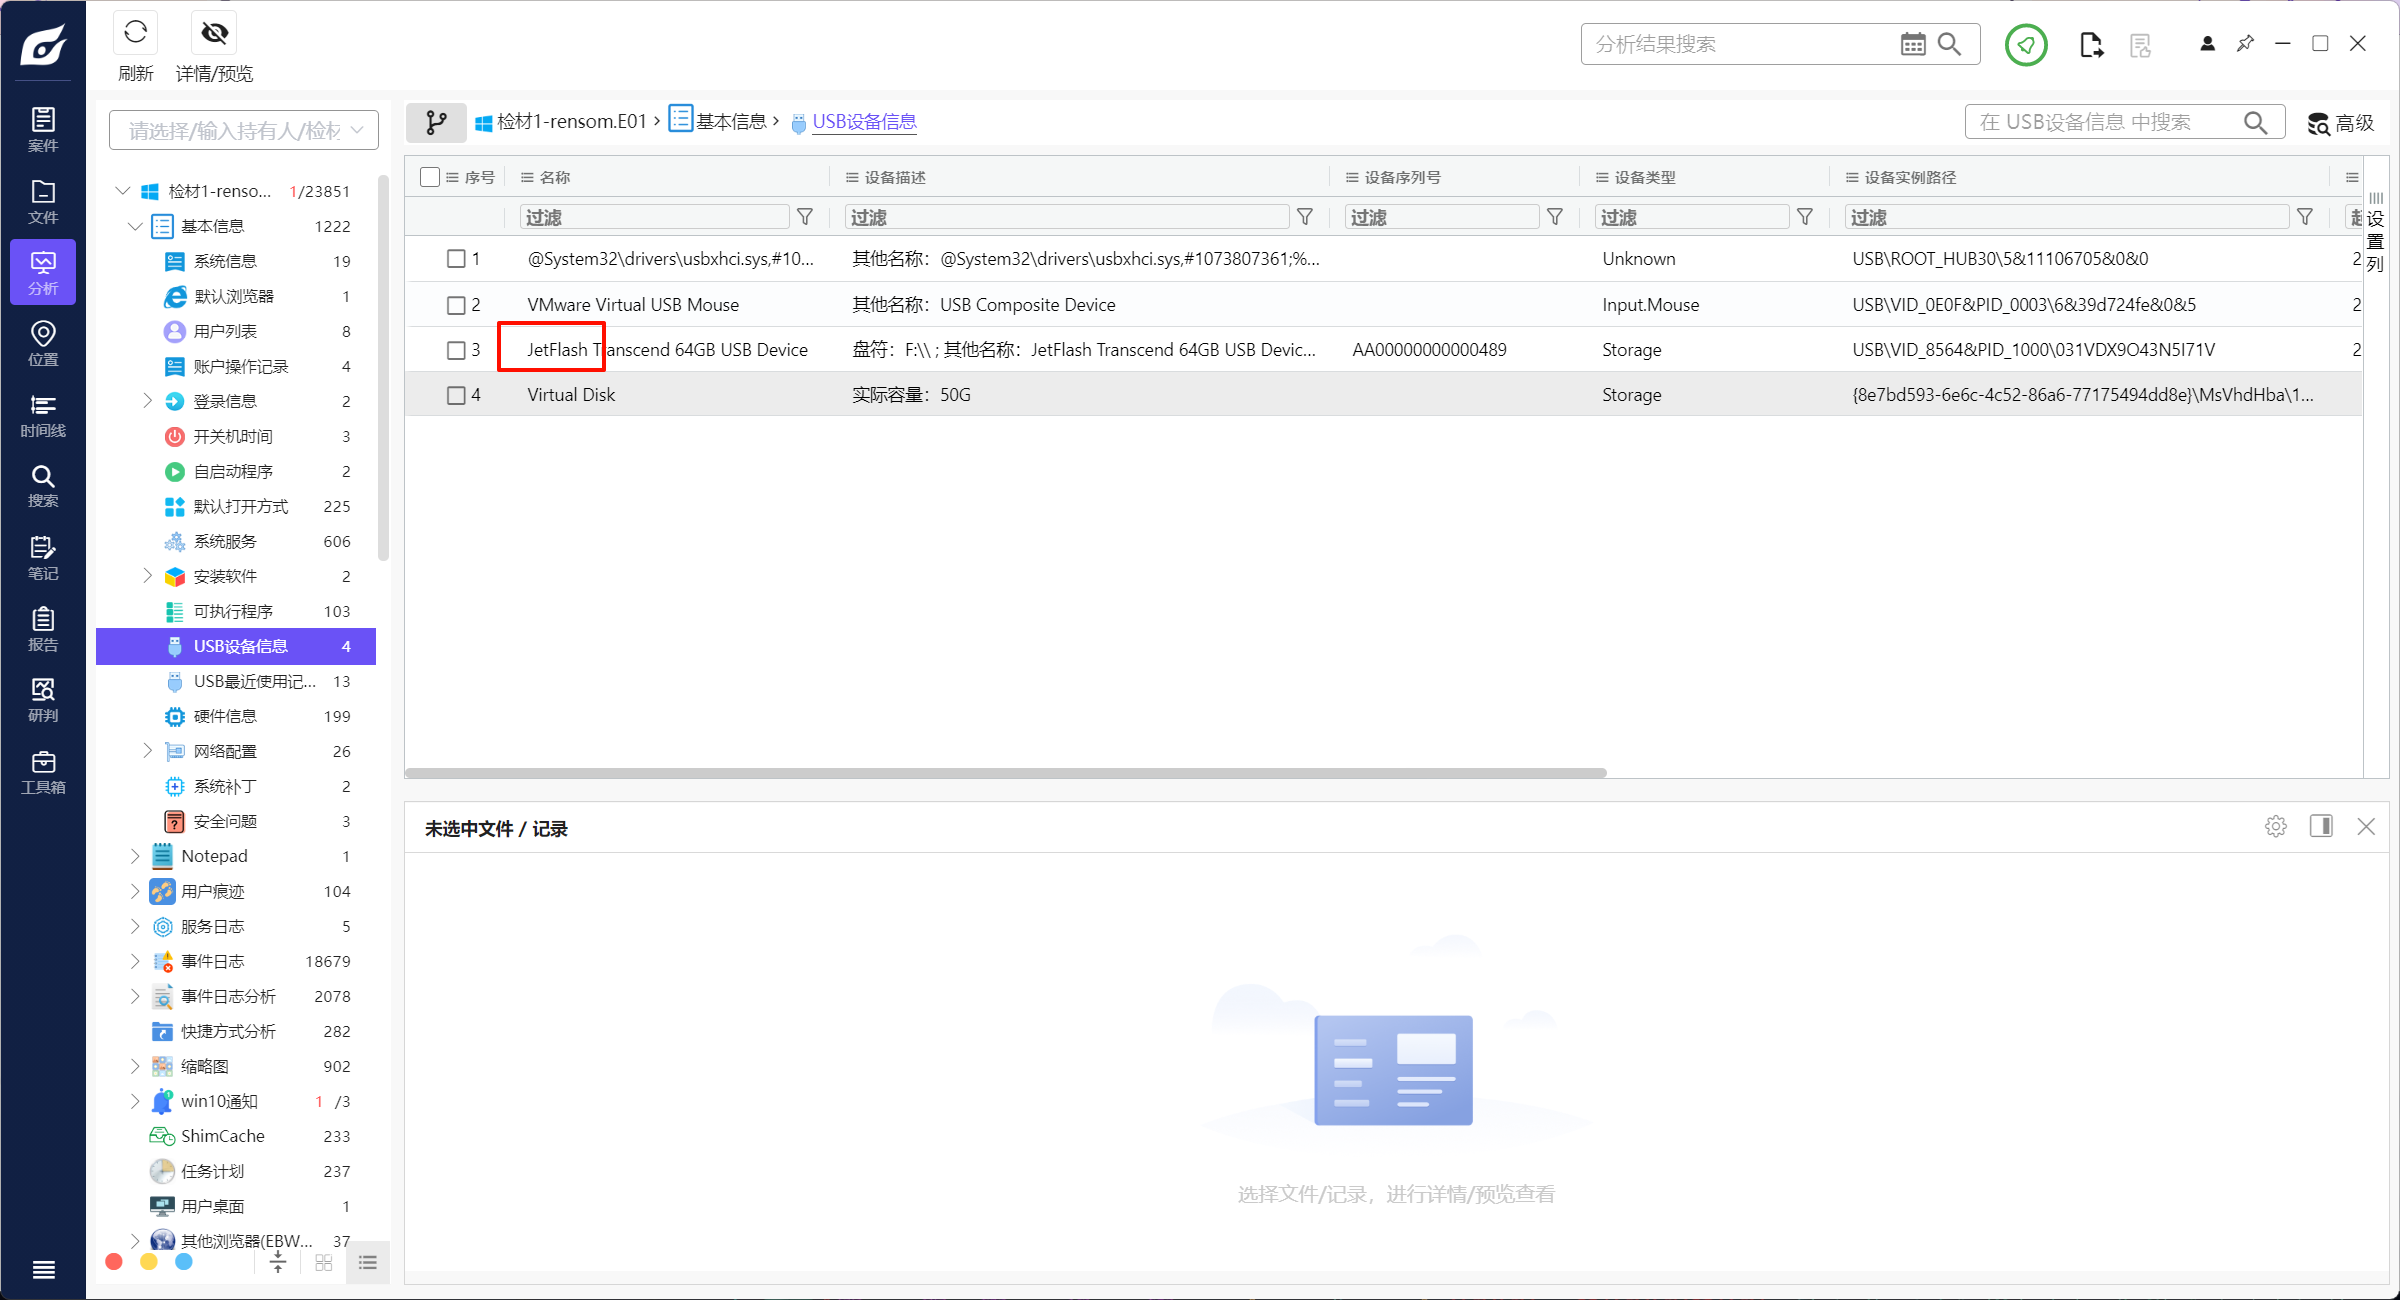The height and width of the screenshot is (1300, 2400).
Task: Open the Report (报告) sidebar tab
Action: coord(43,629)
